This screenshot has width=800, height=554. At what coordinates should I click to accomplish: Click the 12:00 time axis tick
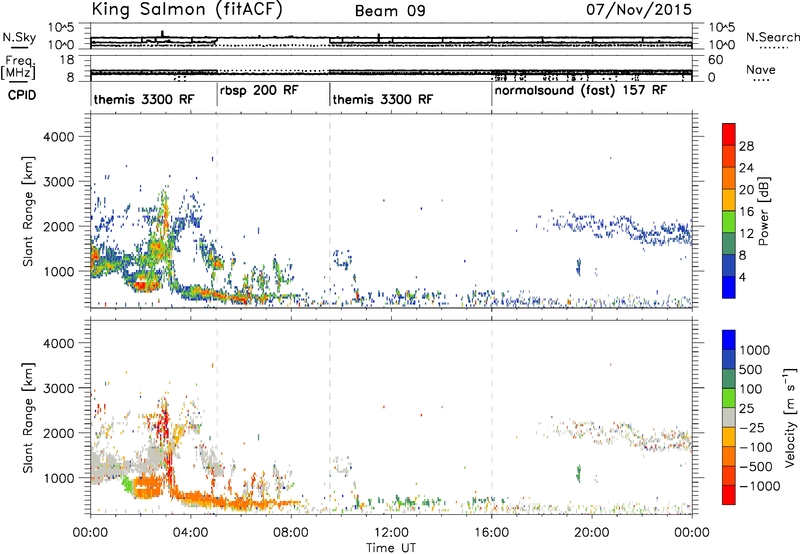coord(391,533)
